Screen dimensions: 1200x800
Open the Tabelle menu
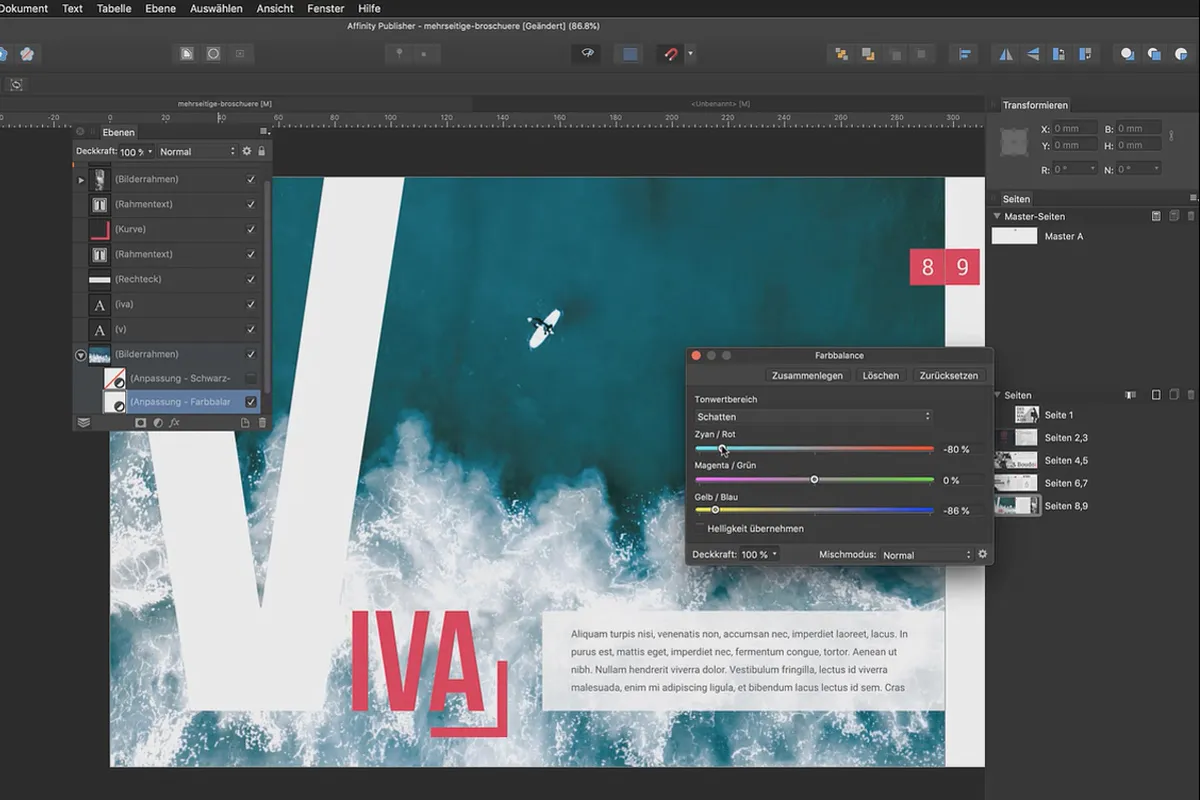point(114,8)
